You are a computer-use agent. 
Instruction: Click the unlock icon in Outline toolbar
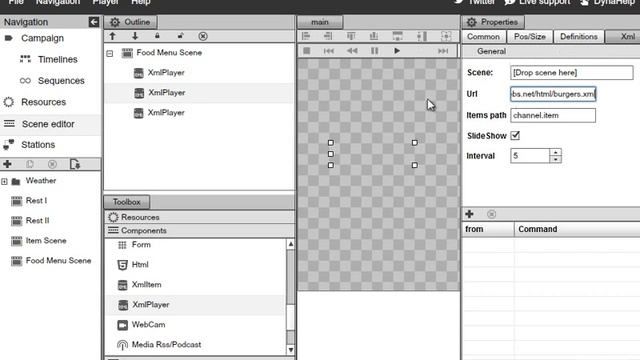pos(180,36)
